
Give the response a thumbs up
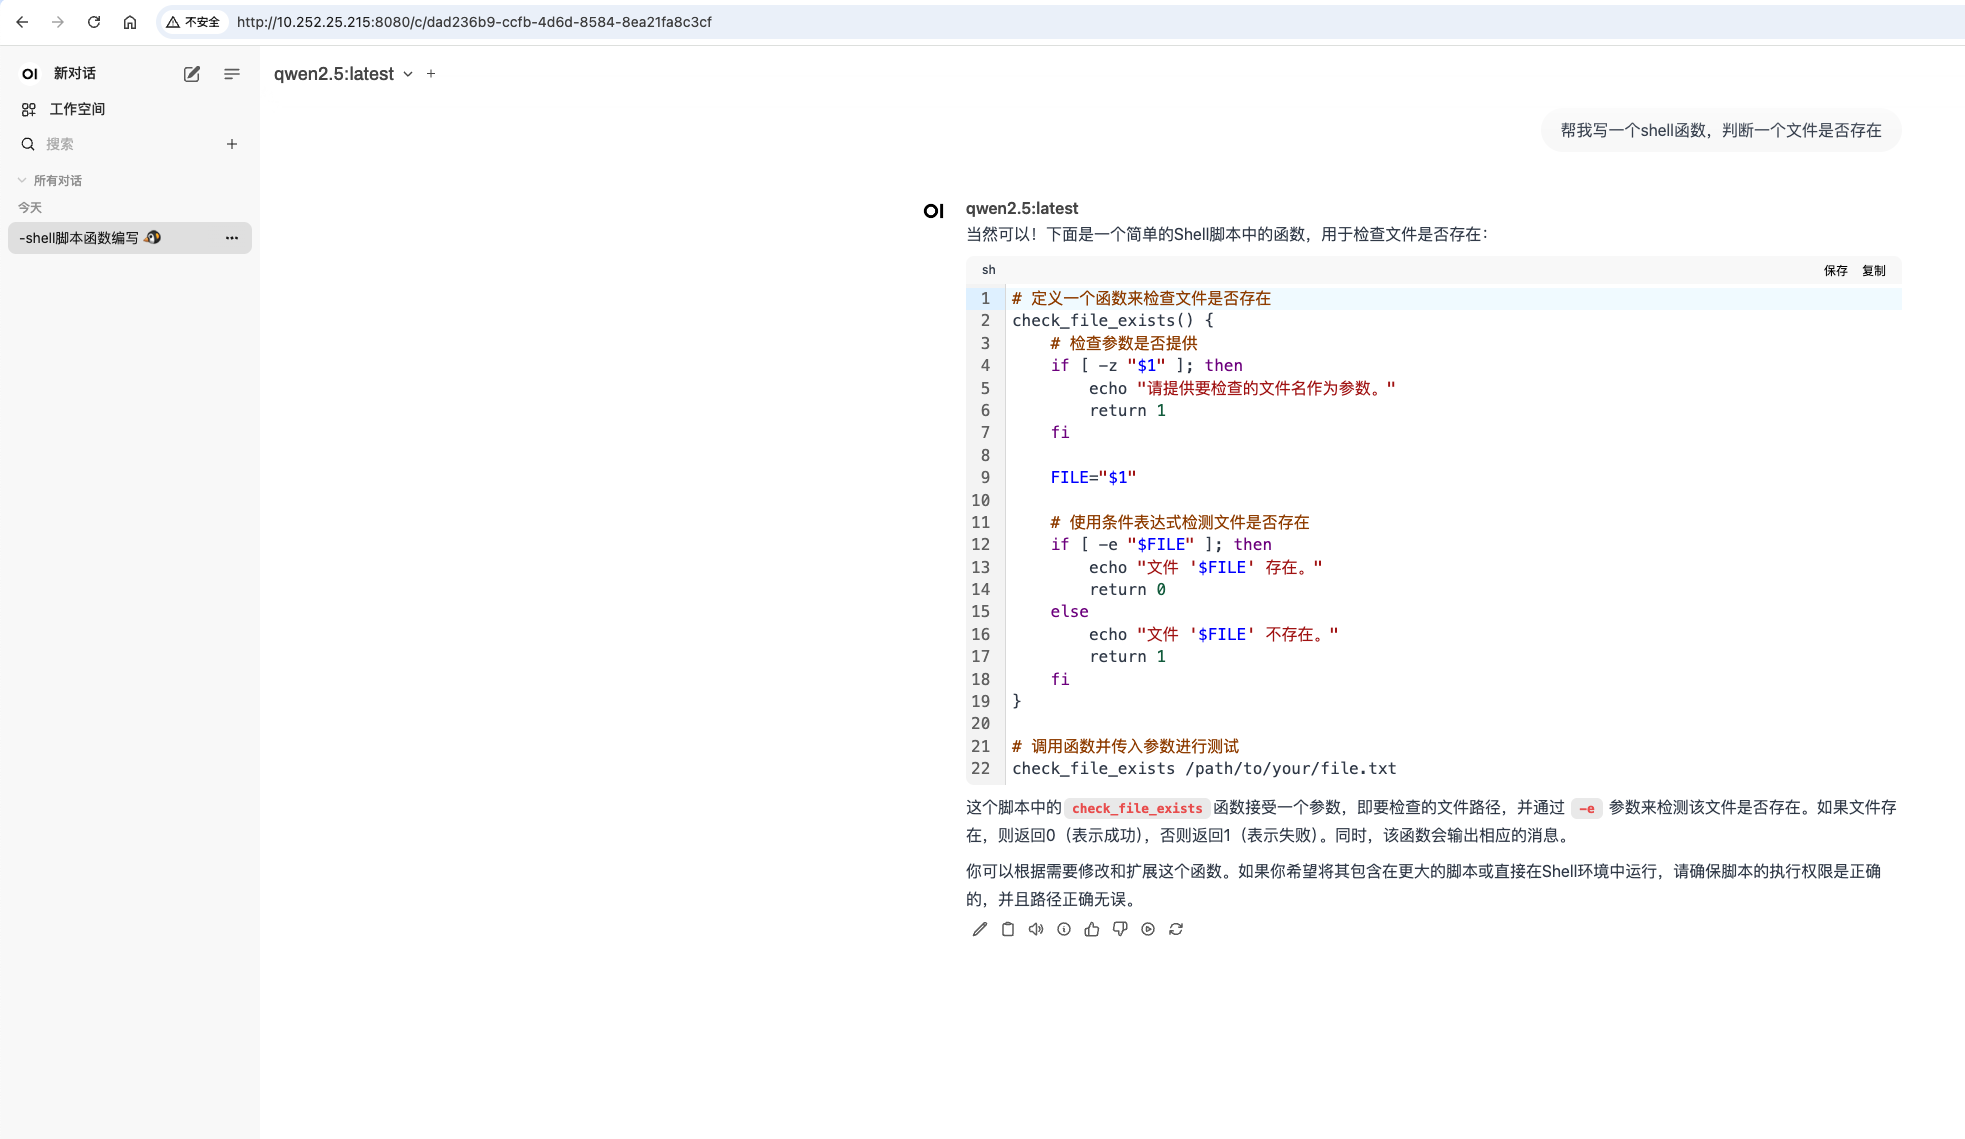[x=1091, y=929]
